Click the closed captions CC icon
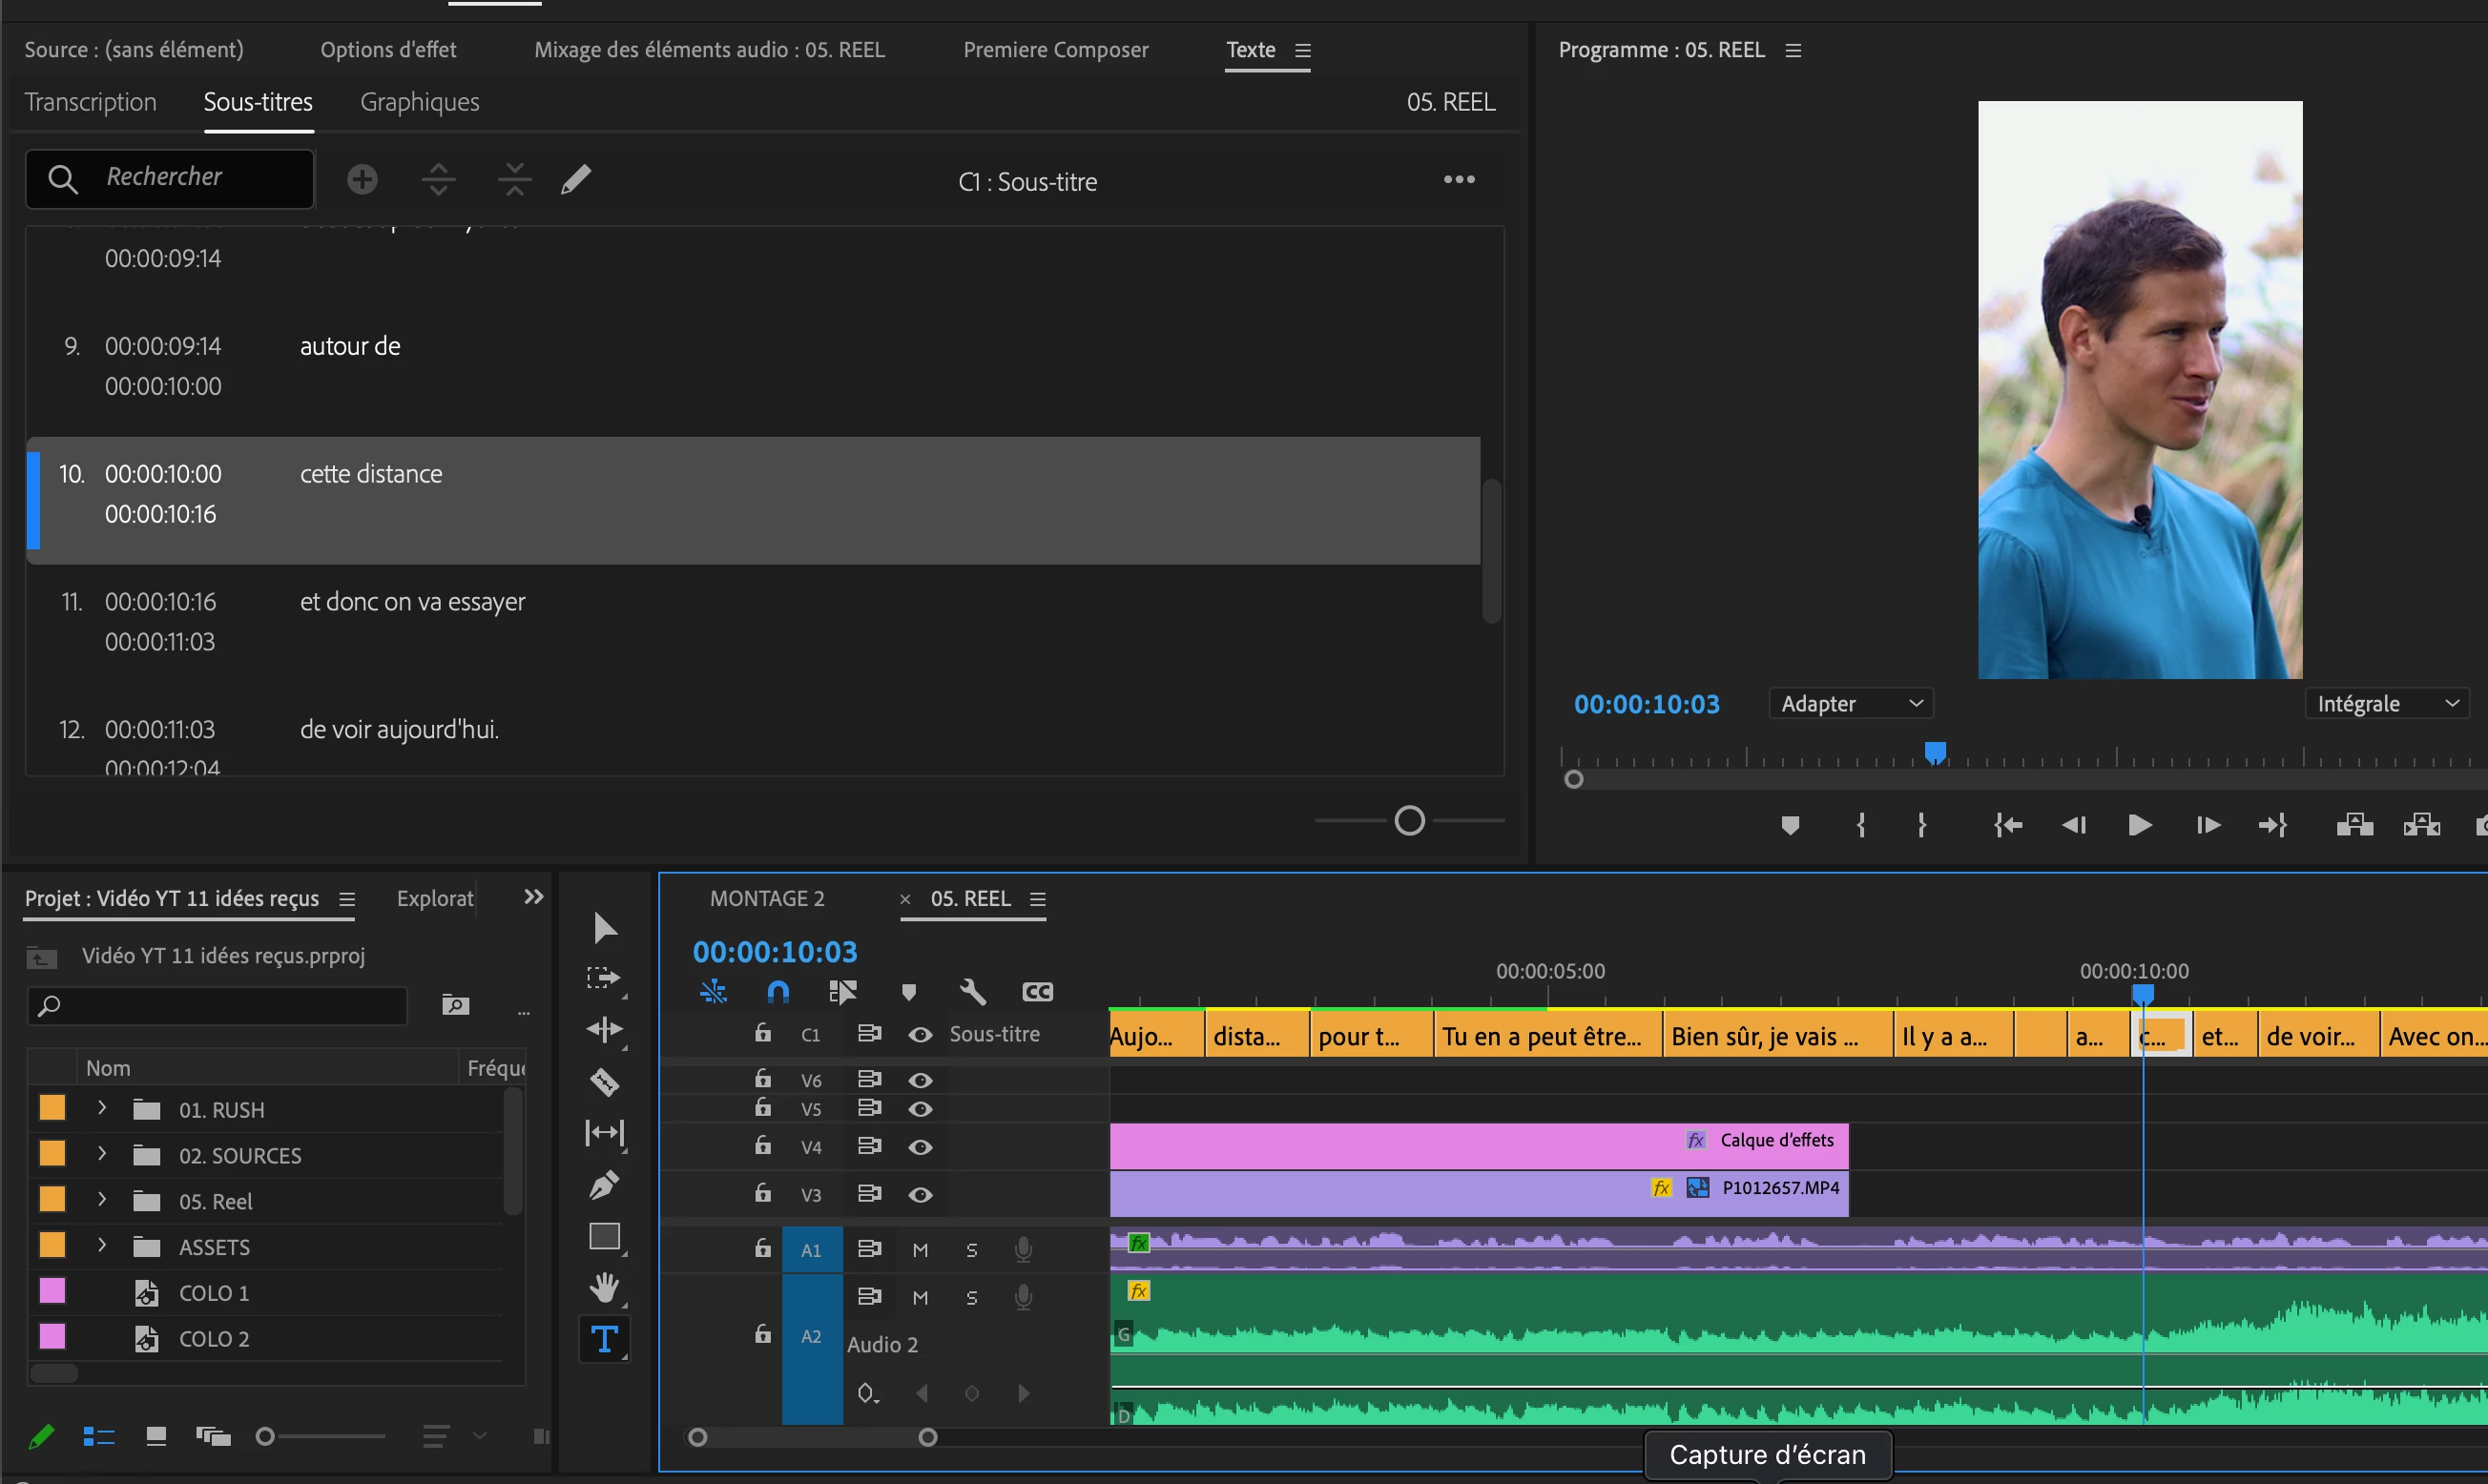The width and height of the screenshot is (2488, 1484). 1037,991
